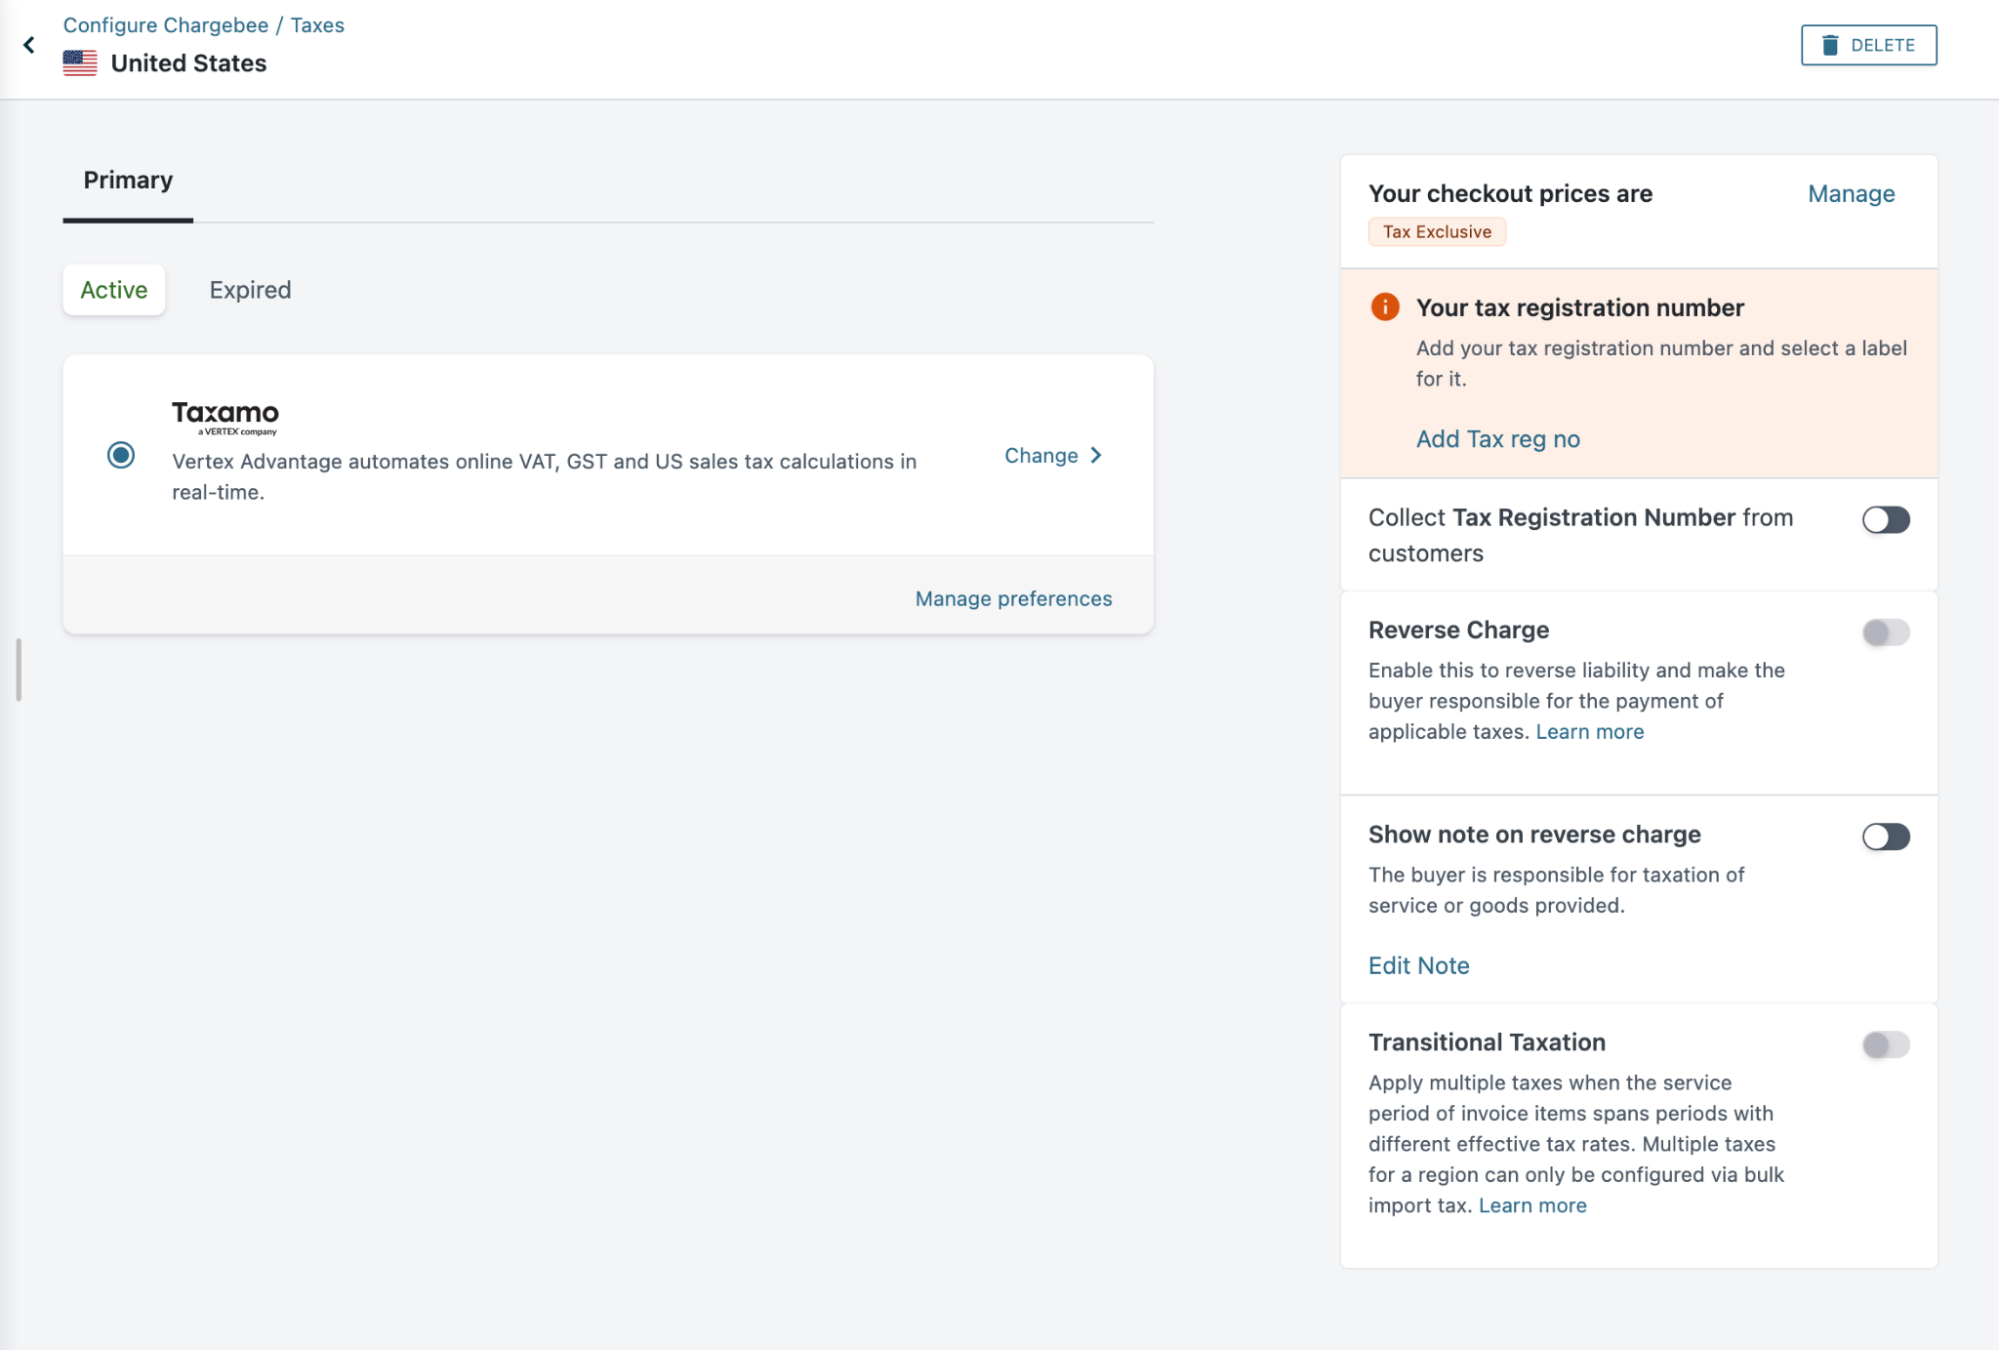
Task: Click Manage for checkout prices
Action: pos(1850,194)
